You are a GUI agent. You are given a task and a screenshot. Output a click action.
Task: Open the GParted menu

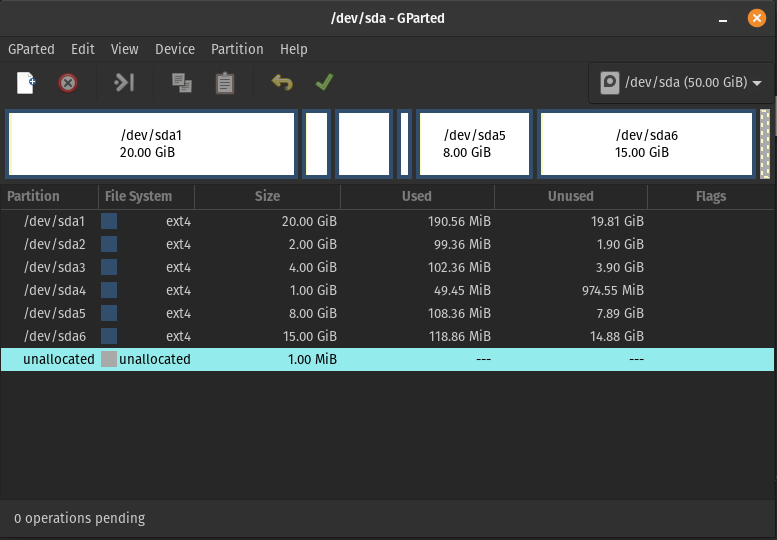[x=31, y=49]
